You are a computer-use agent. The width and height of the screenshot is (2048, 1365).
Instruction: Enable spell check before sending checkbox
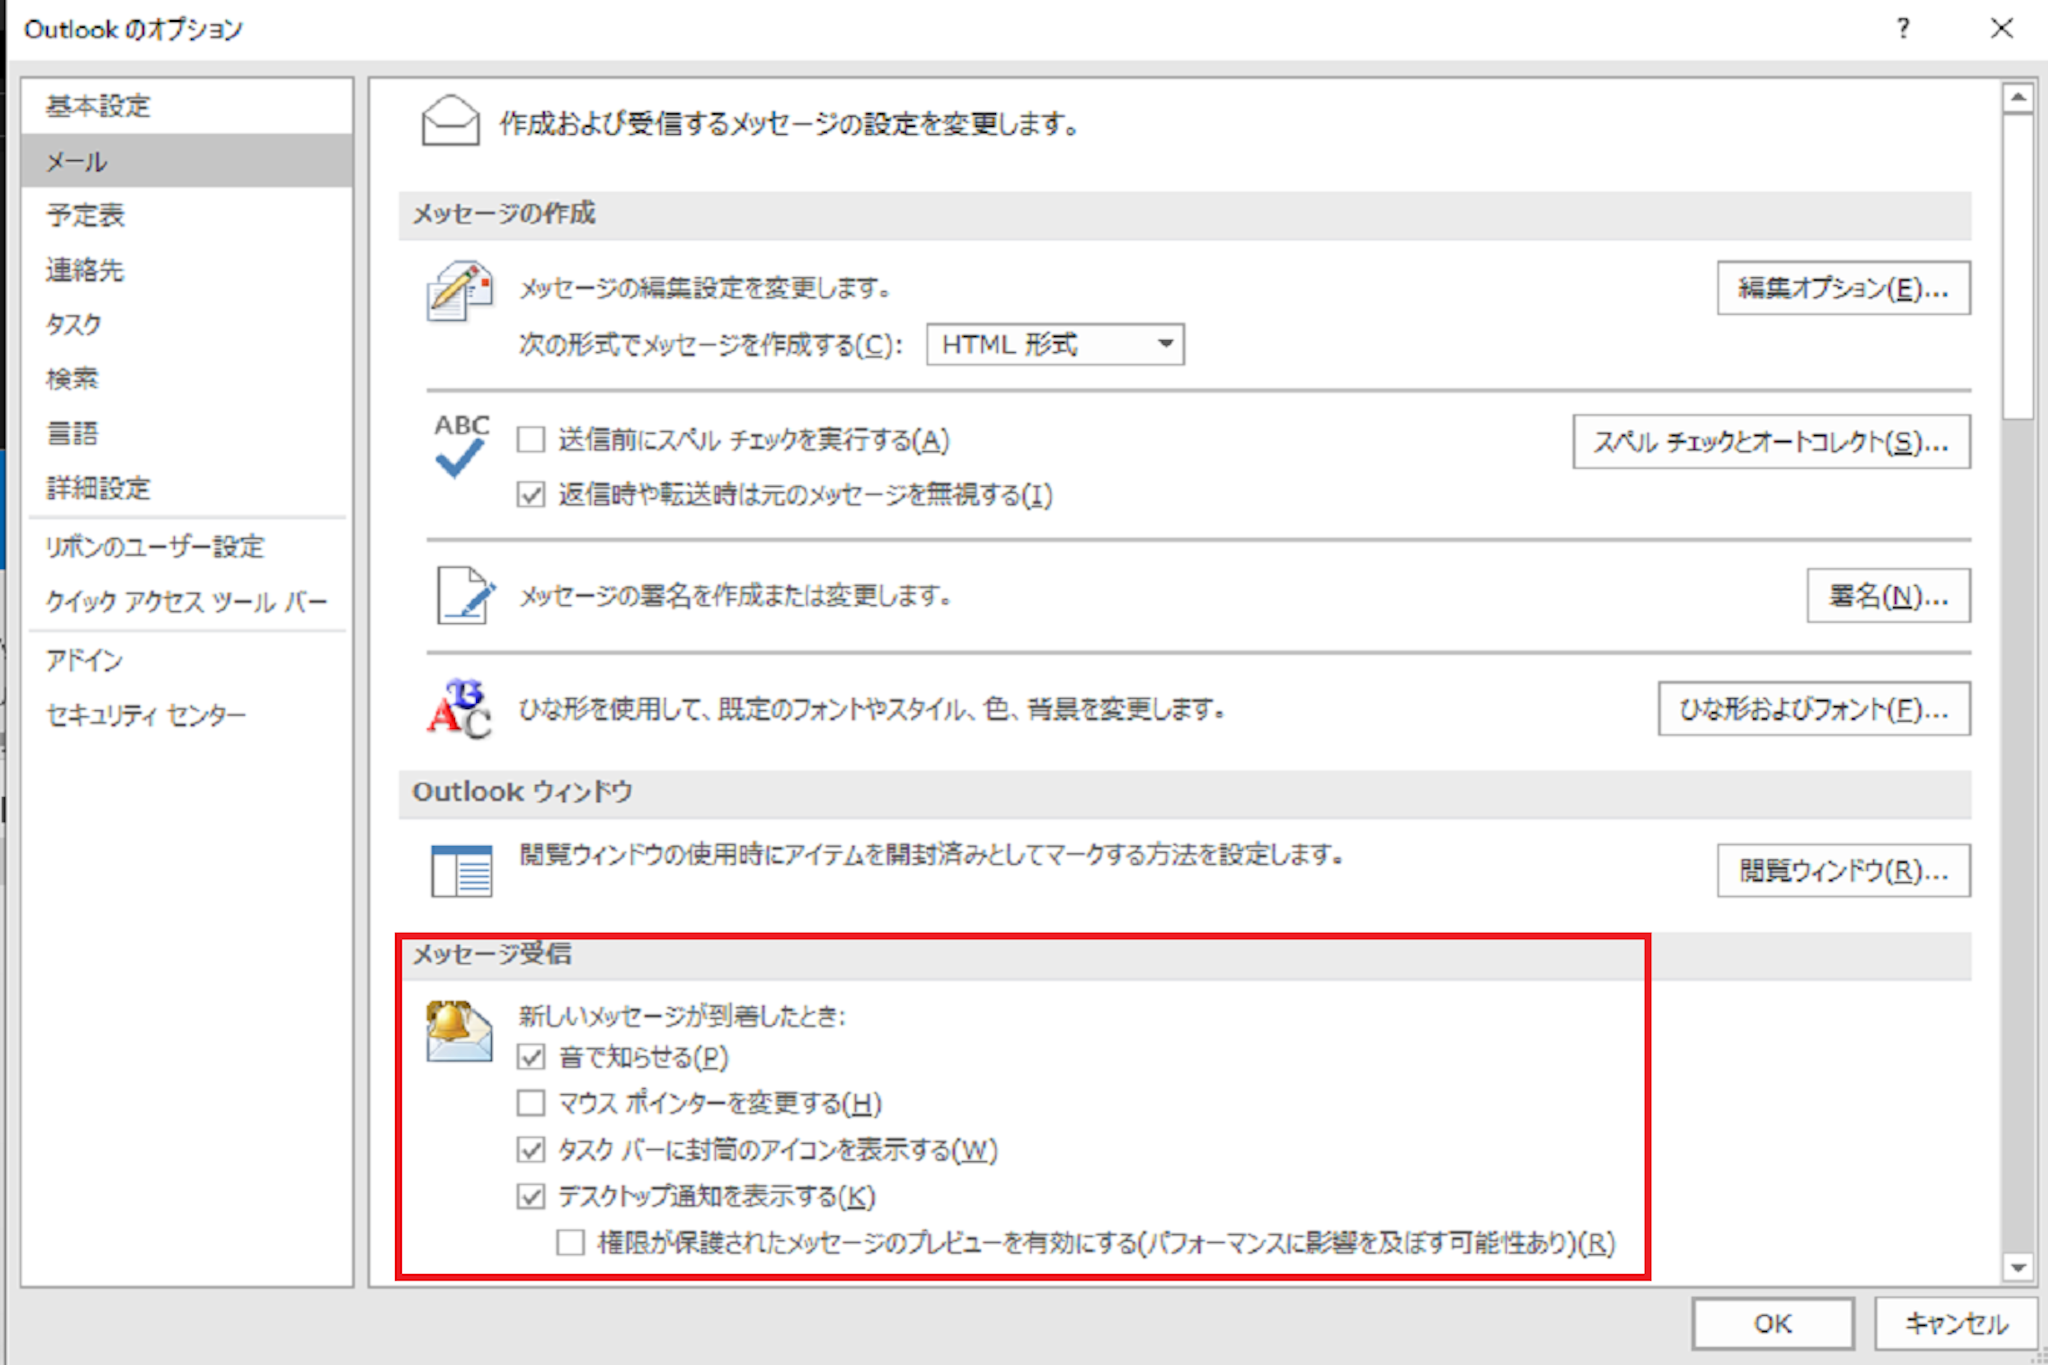point(531,440)
